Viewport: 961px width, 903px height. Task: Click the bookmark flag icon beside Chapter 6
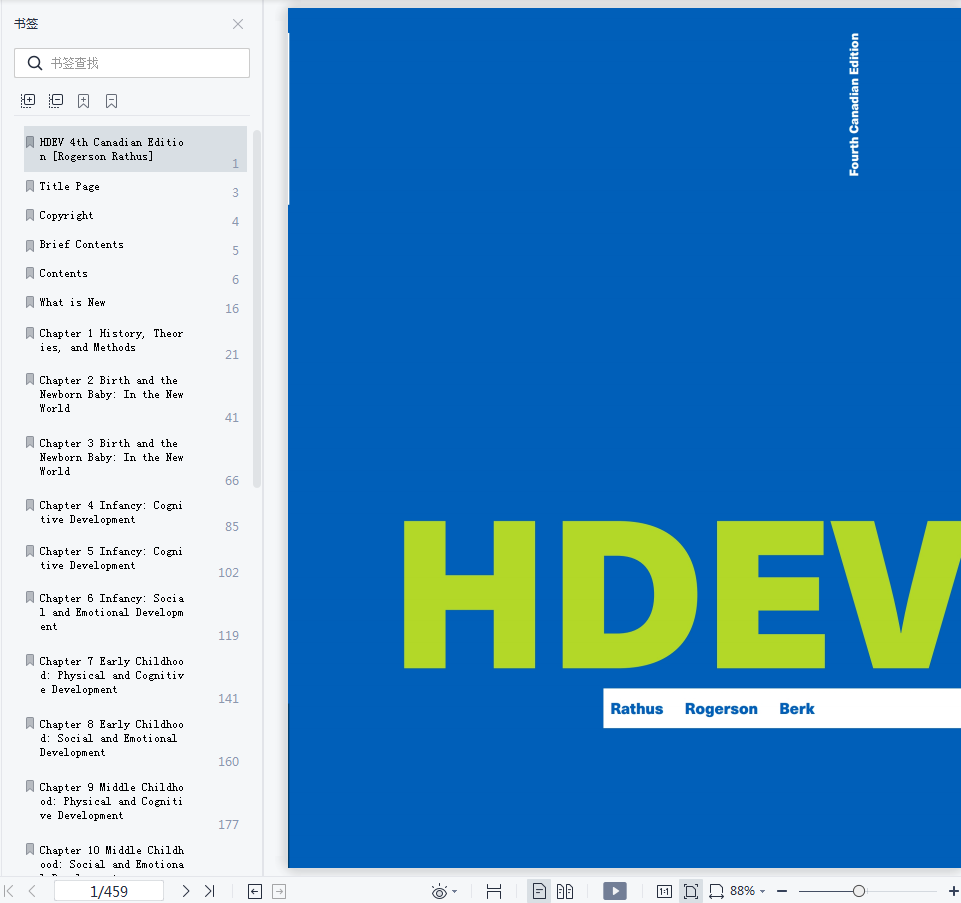tap(29, 598)
